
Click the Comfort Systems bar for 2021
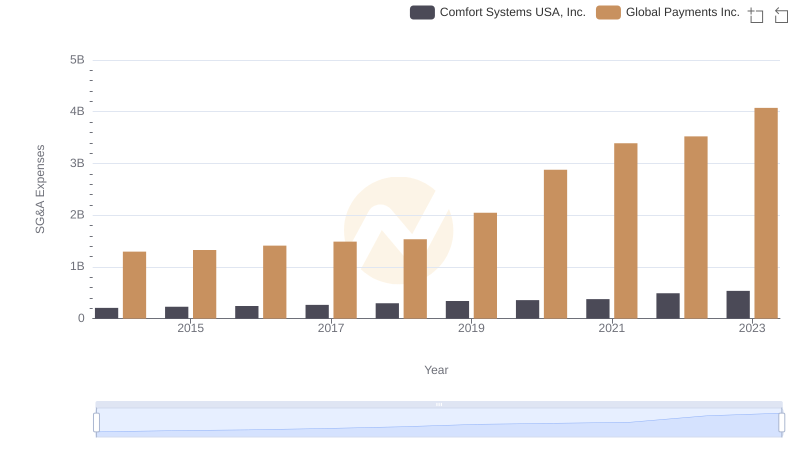pos(597,309)
